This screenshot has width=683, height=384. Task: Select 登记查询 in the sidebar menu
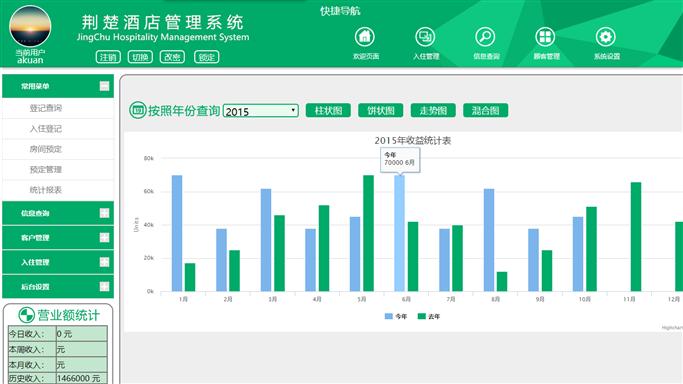pyautogui.click(x=46, y=108)
